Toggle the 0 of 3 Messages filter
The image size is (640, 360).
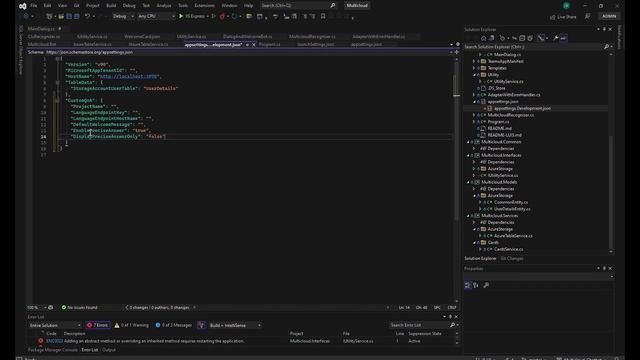tap(173, 325)
